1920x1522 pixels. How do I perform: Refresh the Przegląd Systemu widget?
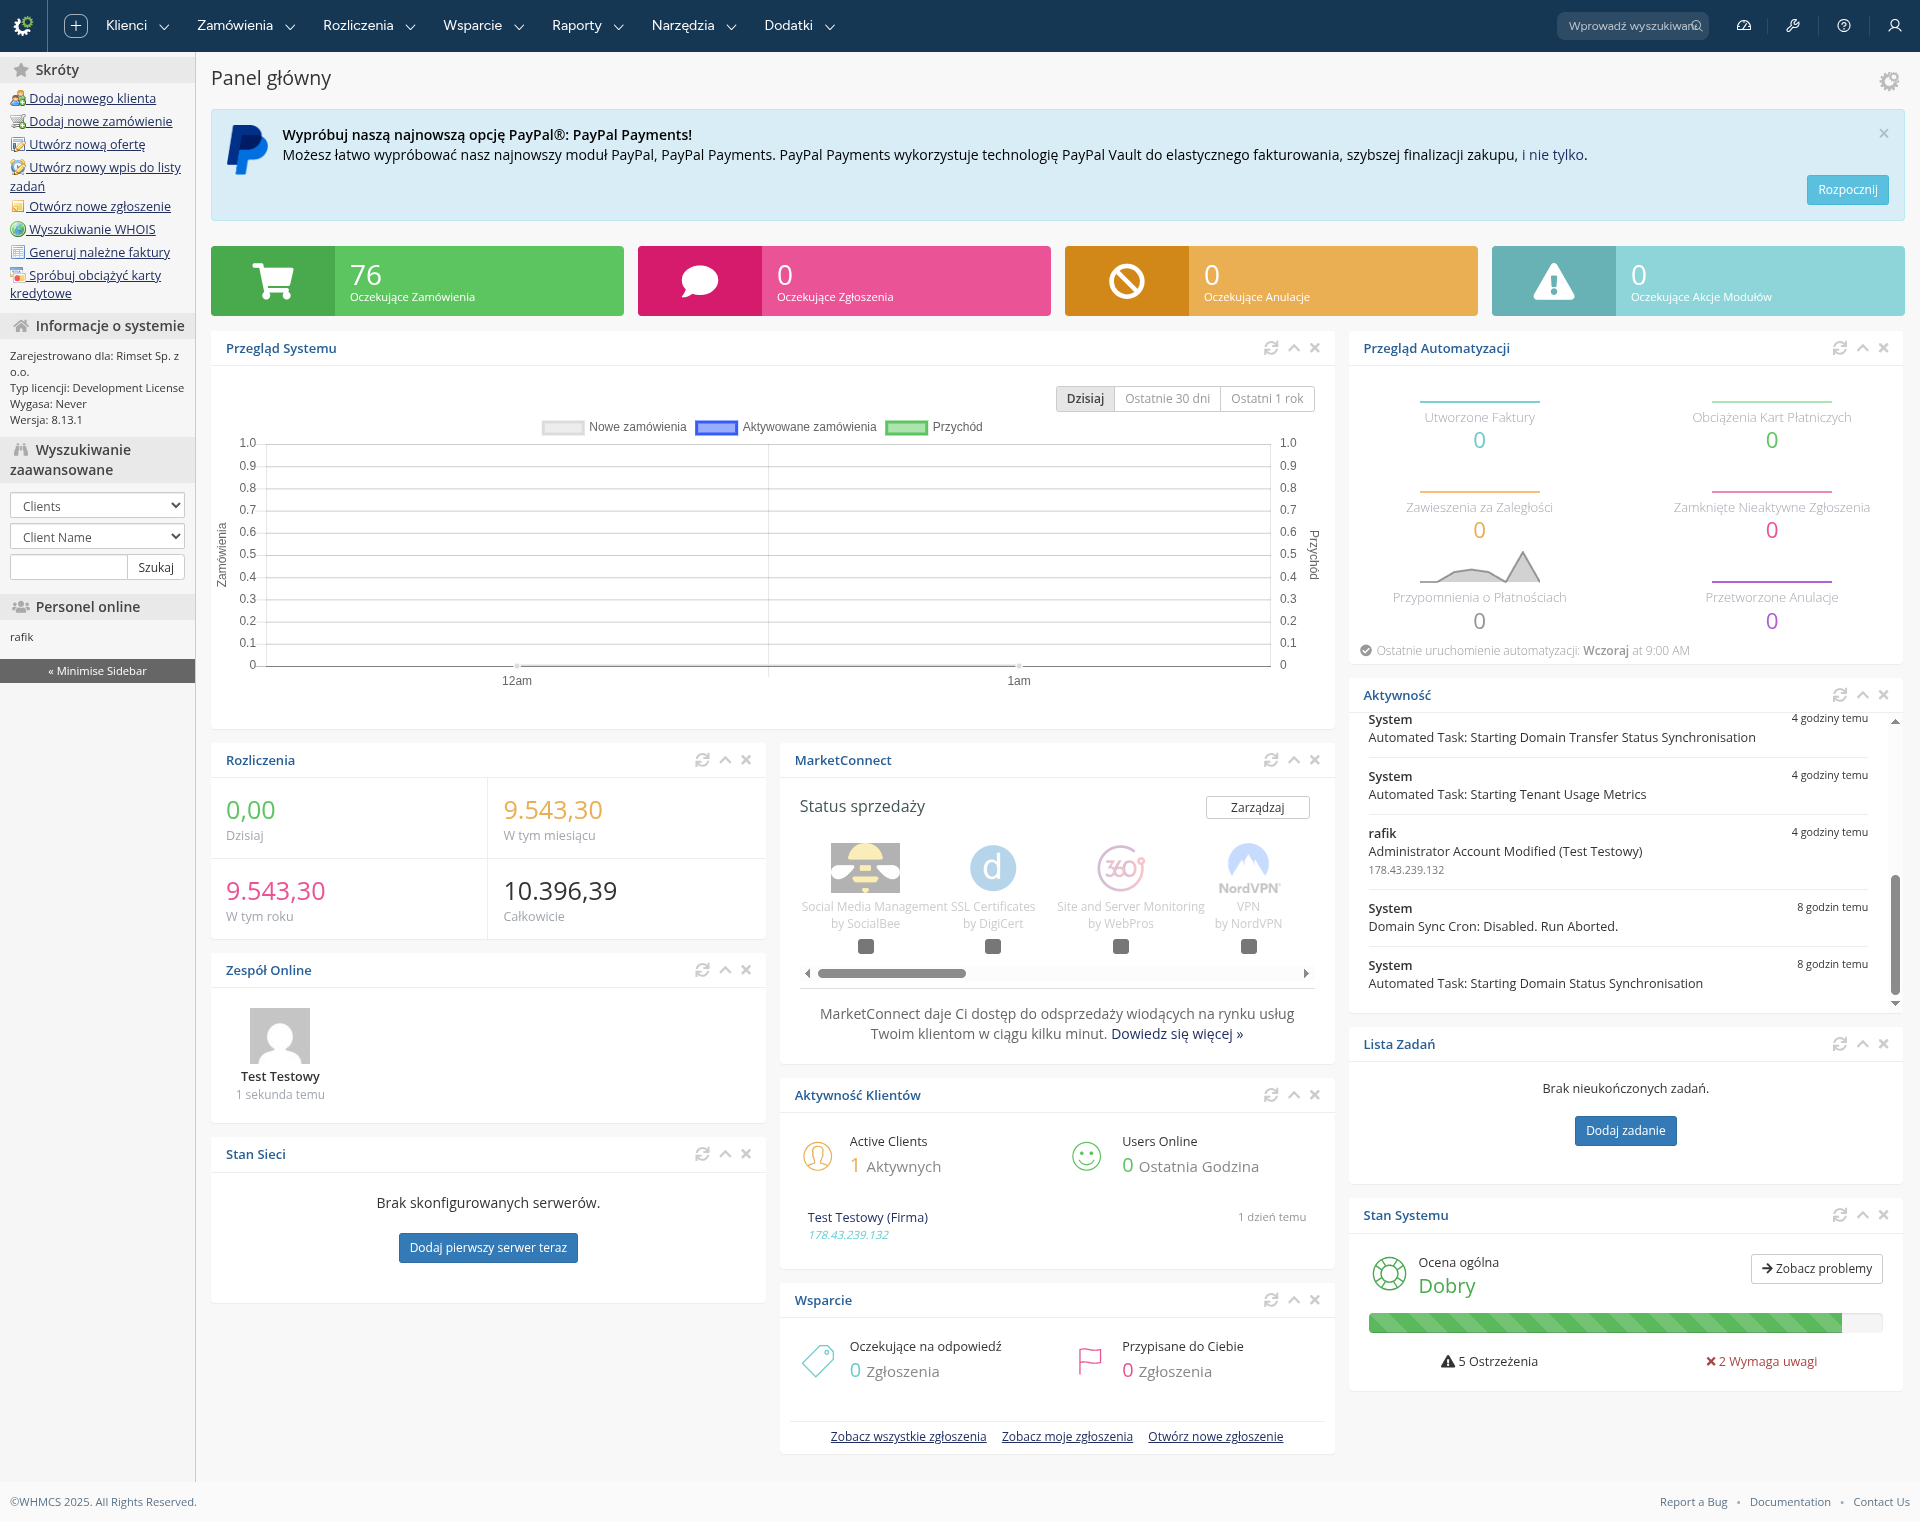(x=1271, y=348)
